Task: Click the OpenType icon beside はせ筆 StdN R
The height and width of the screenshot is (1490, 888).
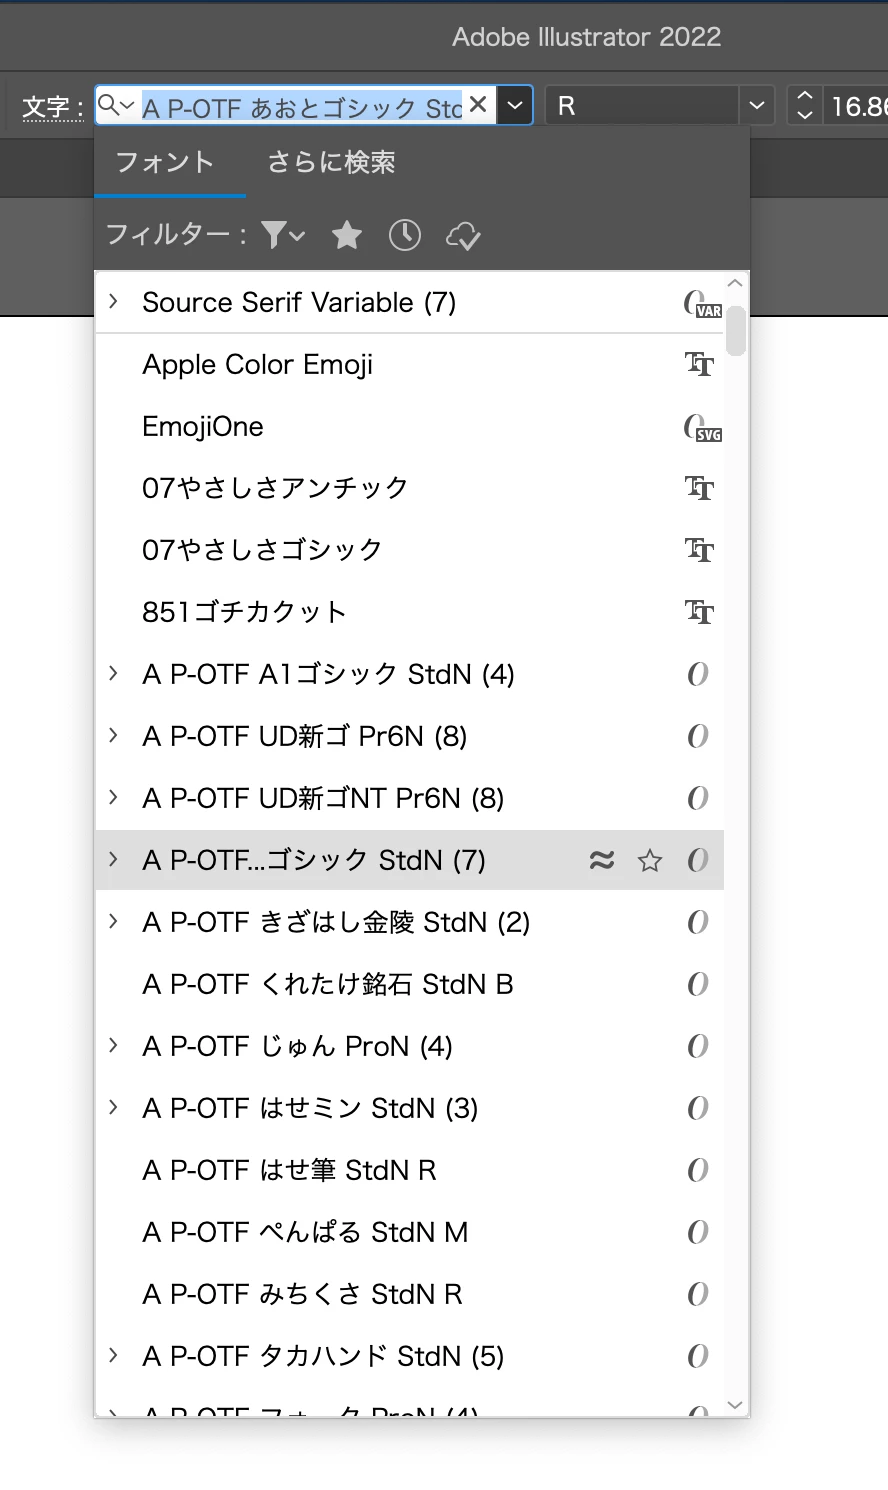Action: coord(698,1170)
